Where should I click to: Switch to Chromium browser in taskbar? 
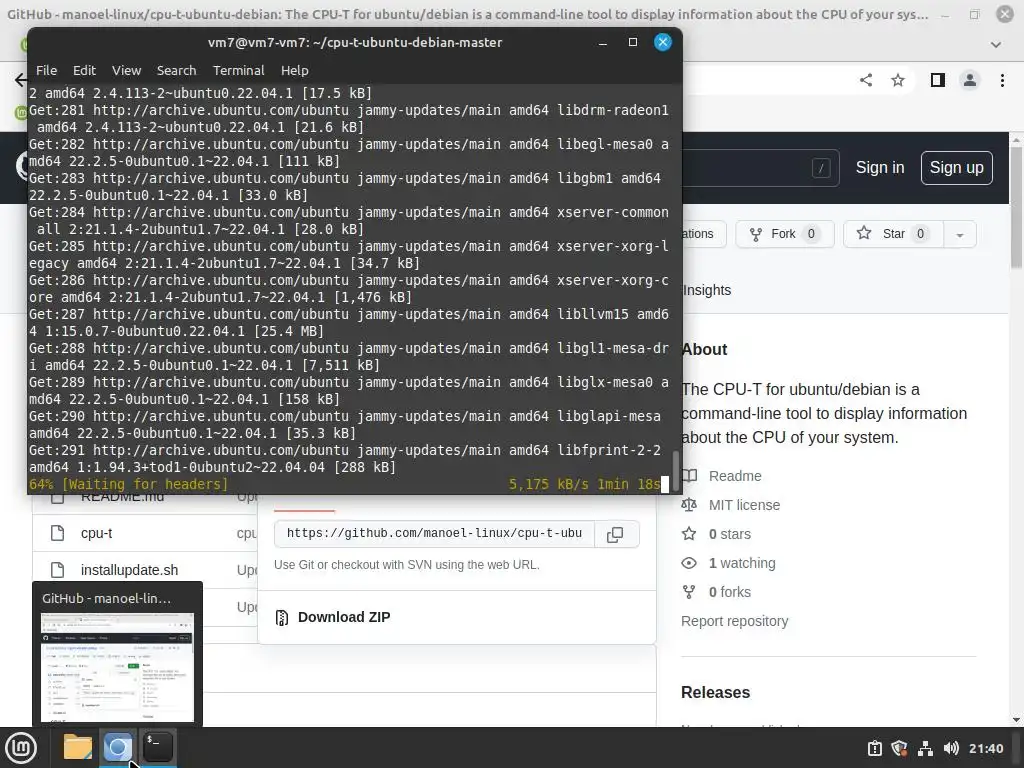118,747
